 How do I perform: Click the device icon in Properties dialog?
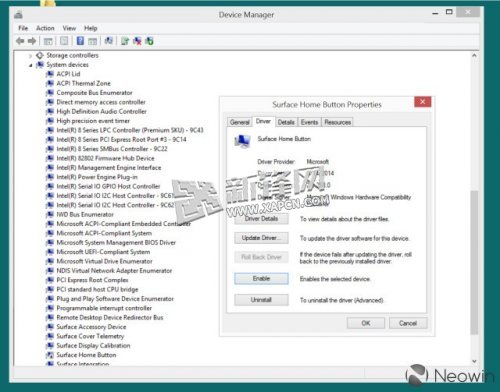(242, 141)
